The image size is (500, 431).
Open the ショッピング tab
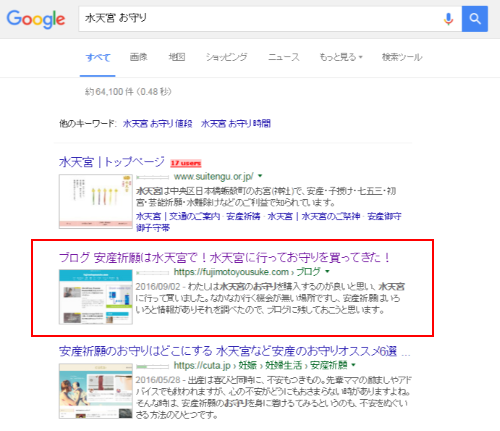(x=226, y=57)
